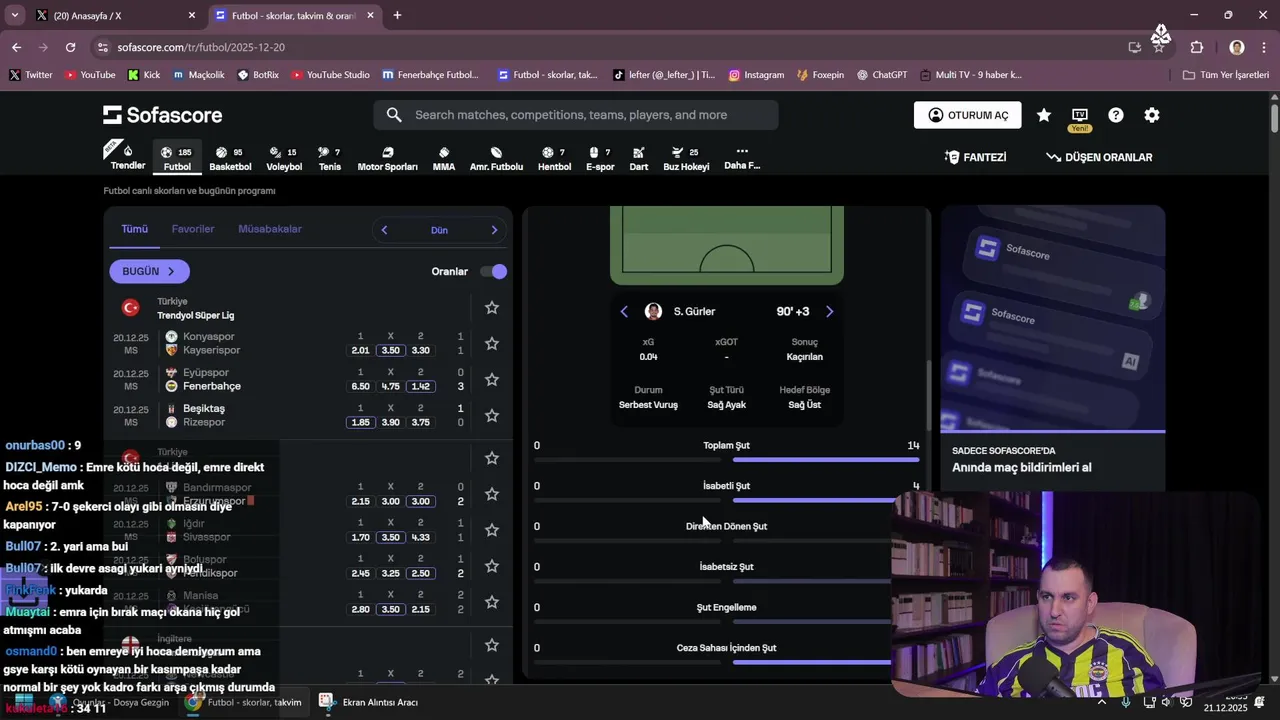Click the Toplam Şut comparison bar

[727, 459]
